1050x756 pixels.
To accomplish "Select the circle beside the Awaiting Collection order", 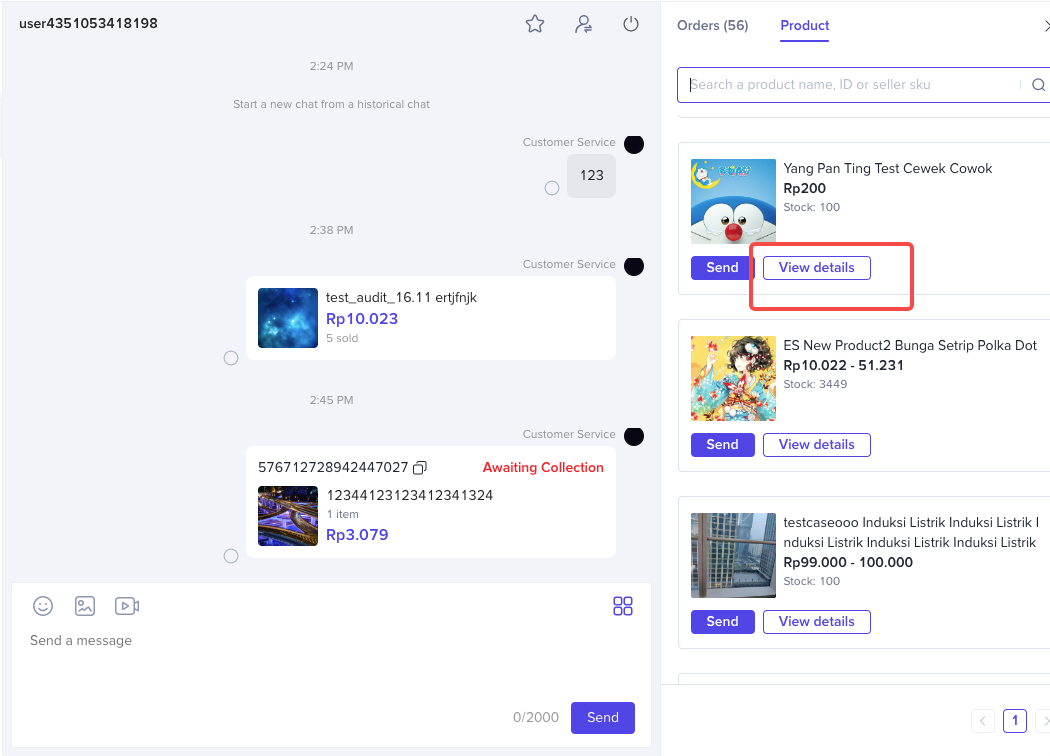I will coord(231,556).
